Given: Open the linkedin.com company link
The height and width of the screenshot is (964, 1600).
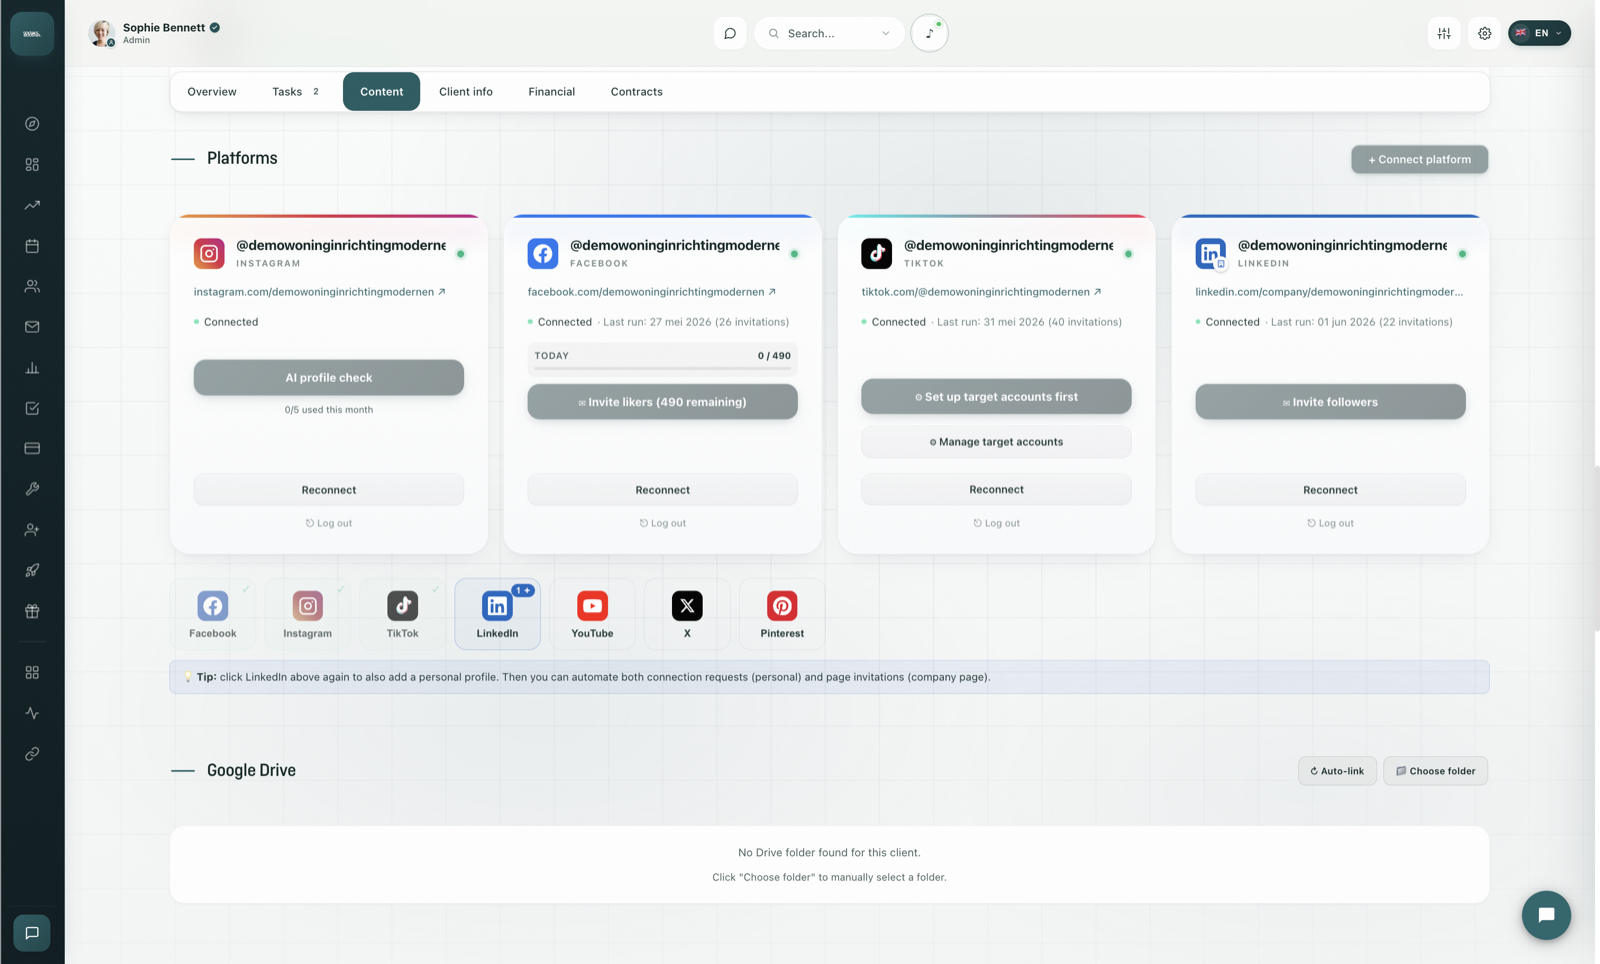Looking at the screenshot, I should 1329,292.
